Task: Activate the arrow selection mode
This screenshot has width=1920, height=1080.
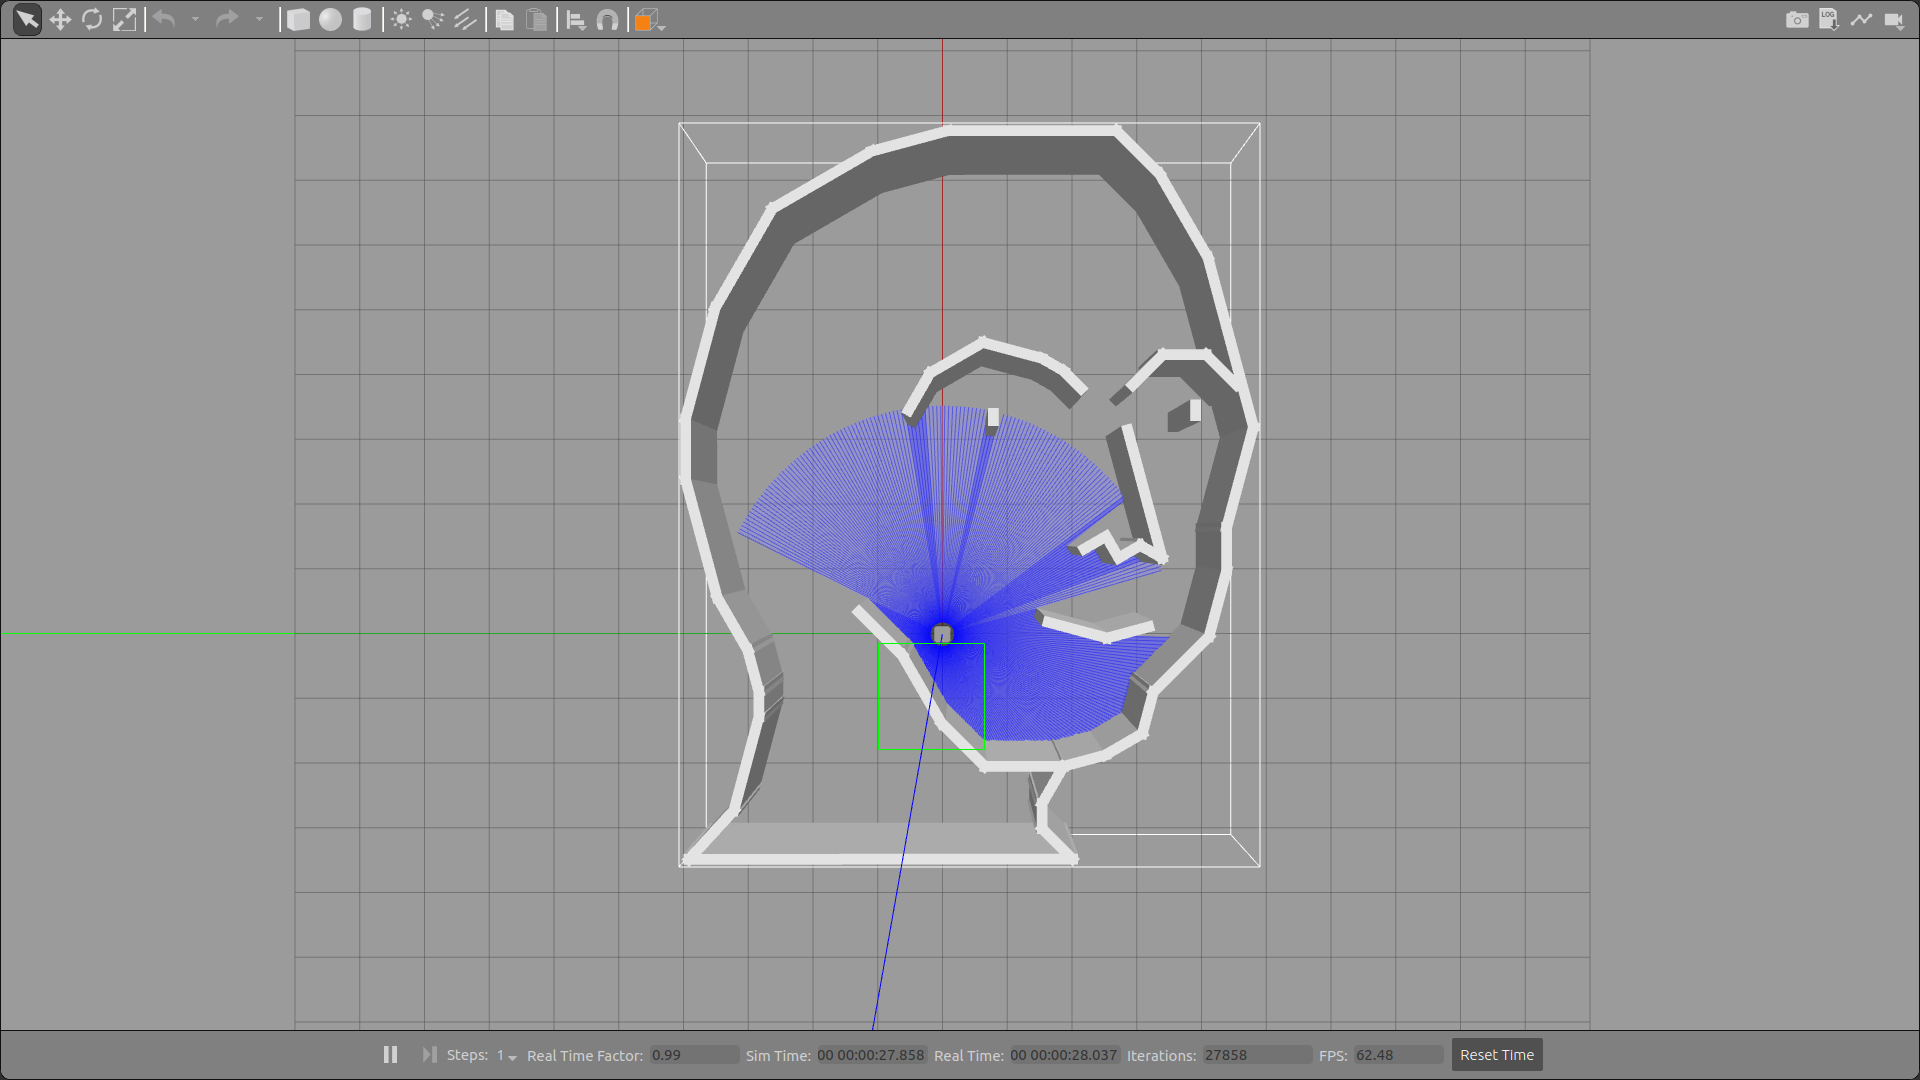Action: (27, 20)
